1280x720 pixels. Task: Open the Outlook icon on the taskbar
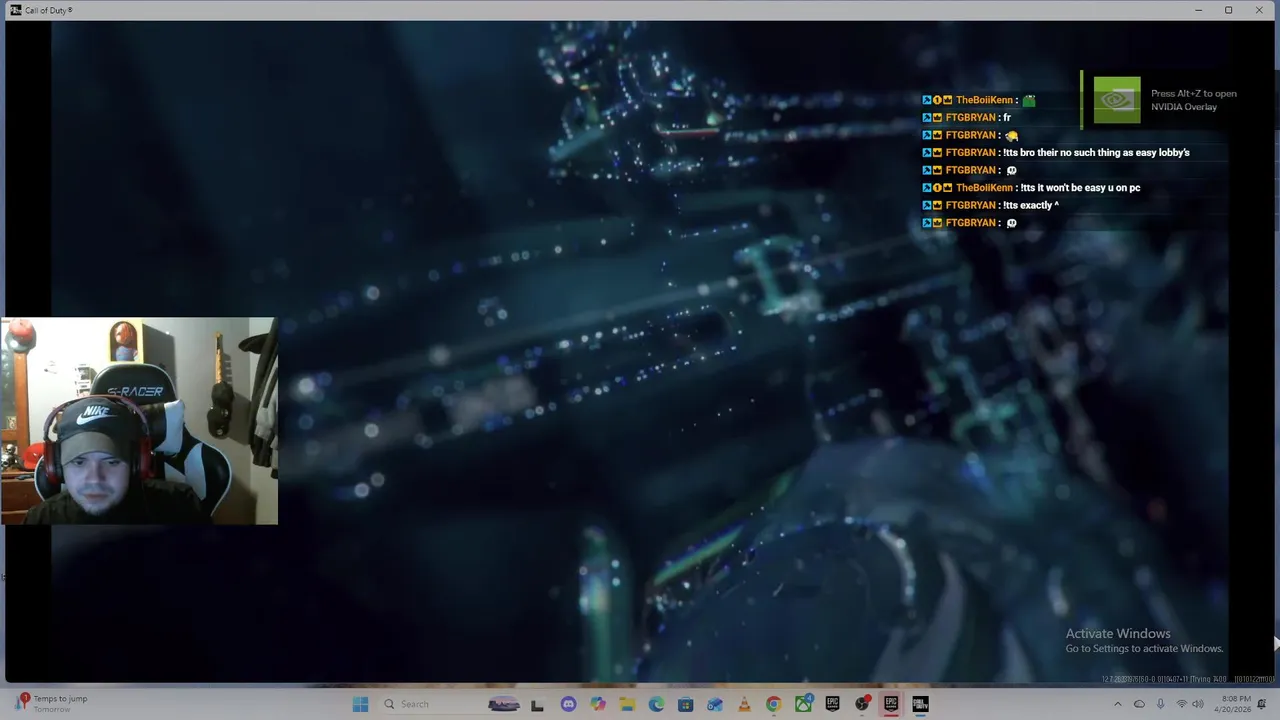click(x=715, y=704)
